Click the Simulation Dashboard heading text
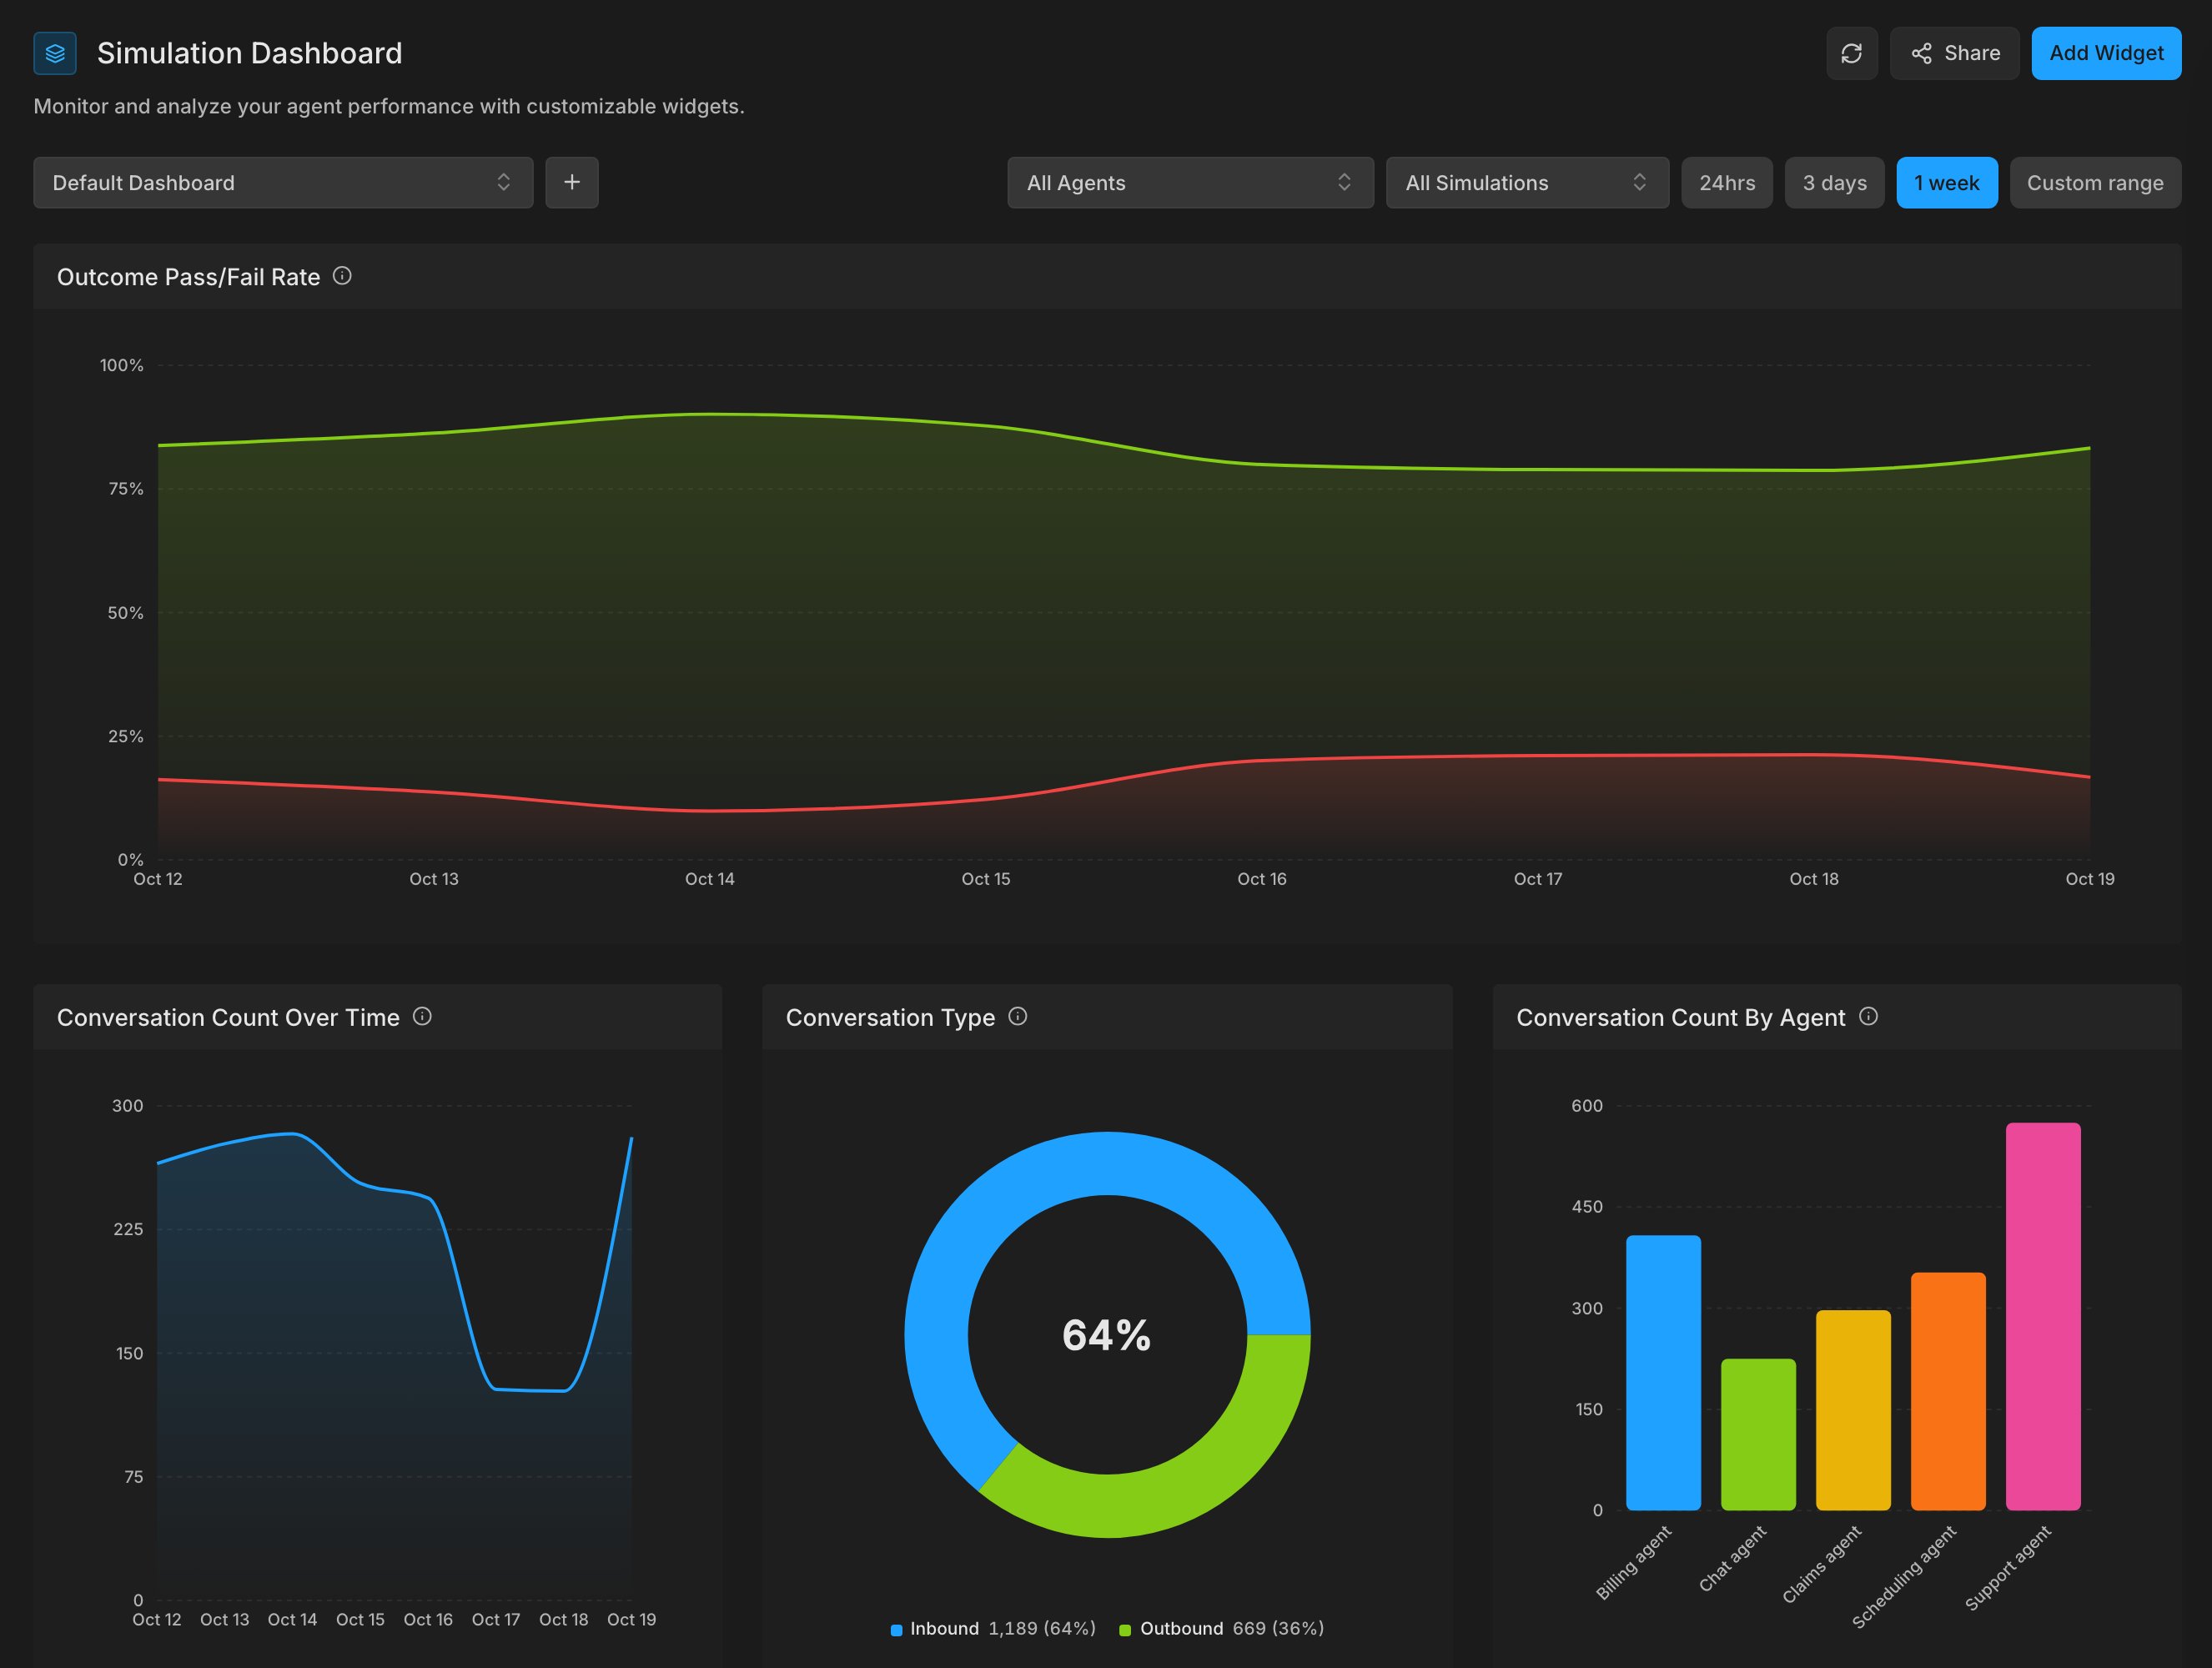 (x=249, y=53)
